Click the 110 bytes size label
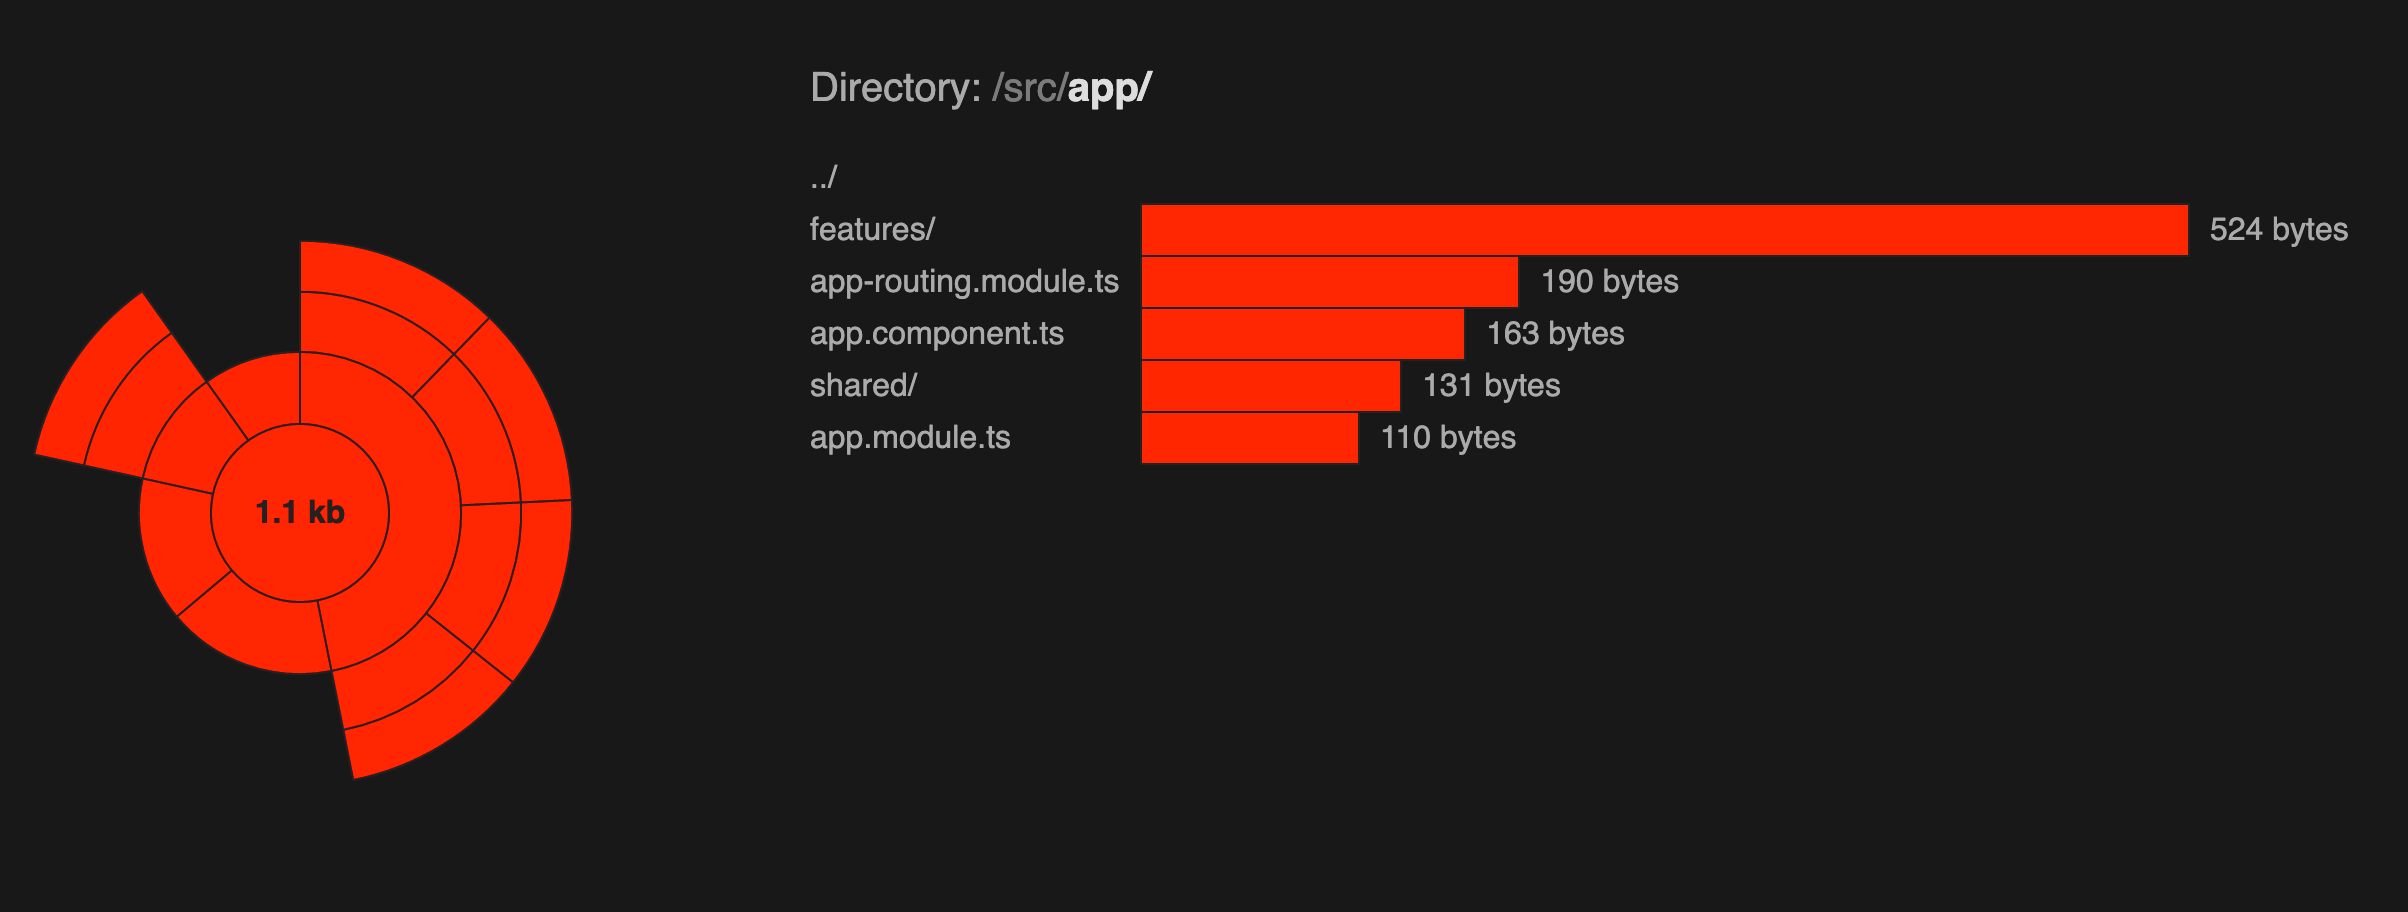Viewport: 2408px width, 912px height. pyautogui.click(x=1448, y=437)
